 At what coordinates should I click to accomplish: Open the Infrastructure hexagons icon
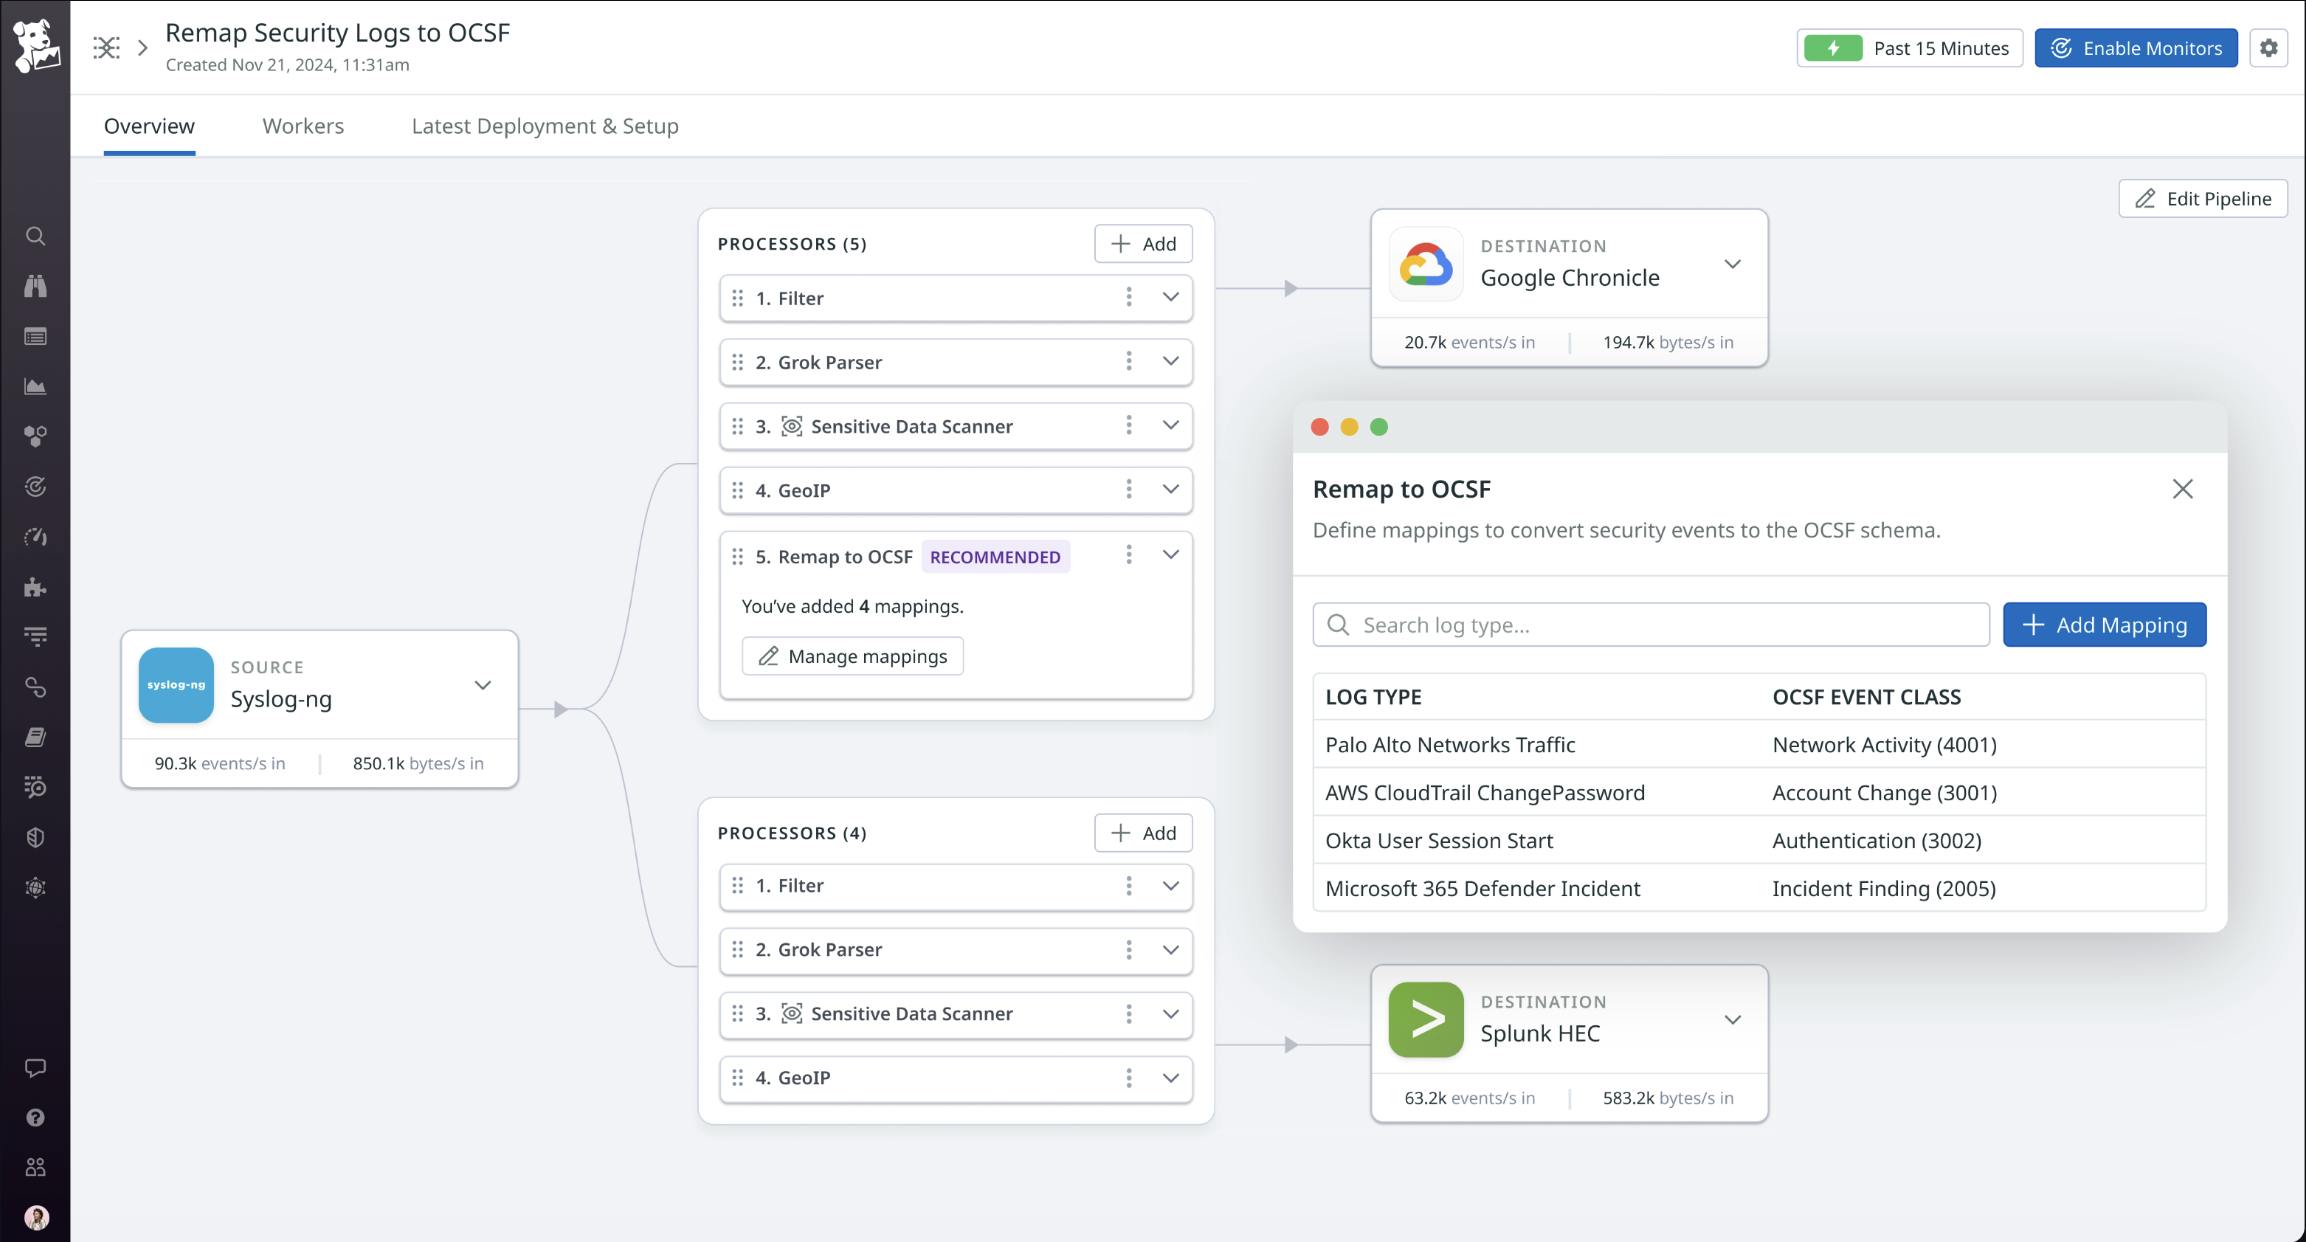tap(36, 435)
